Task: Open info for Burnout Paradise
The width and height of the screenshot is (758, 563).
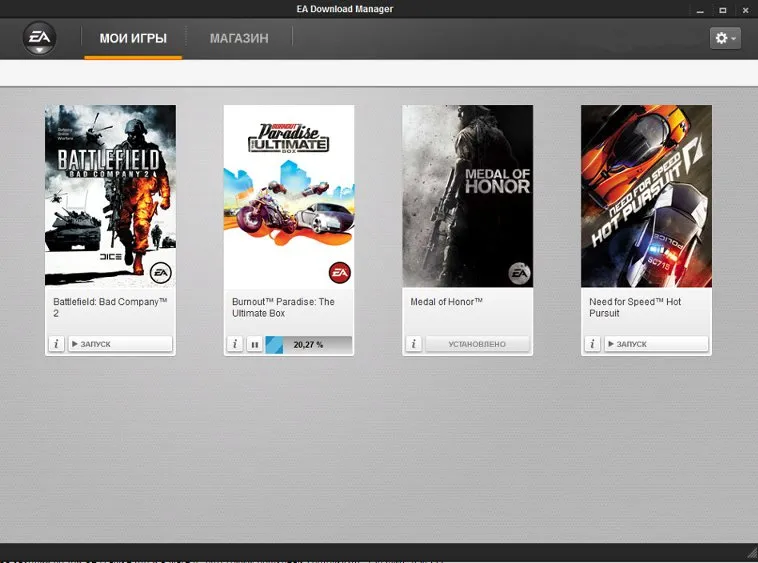Action: (235, 344)
